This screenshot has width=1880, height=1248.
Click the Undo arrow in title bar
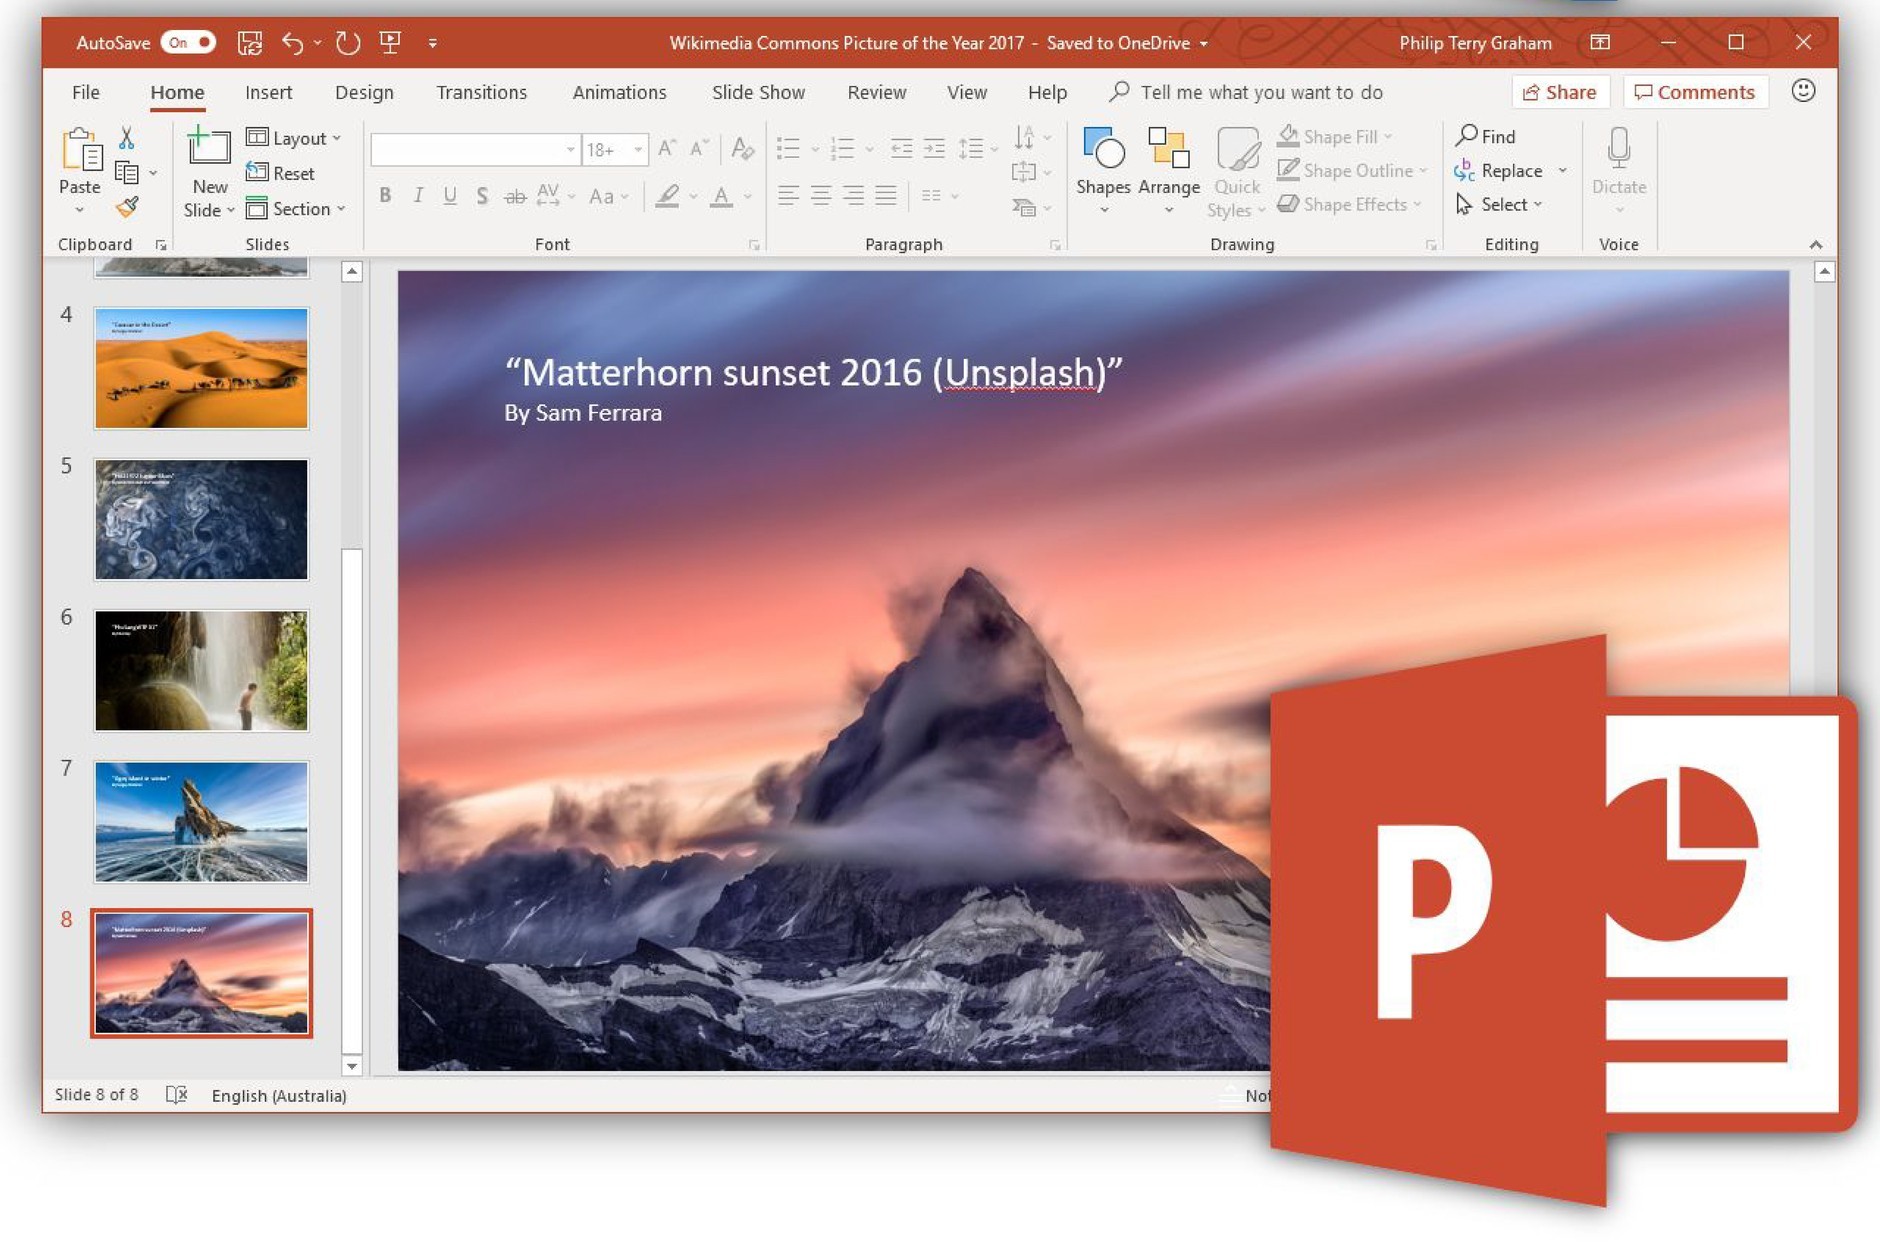point(292,42)
